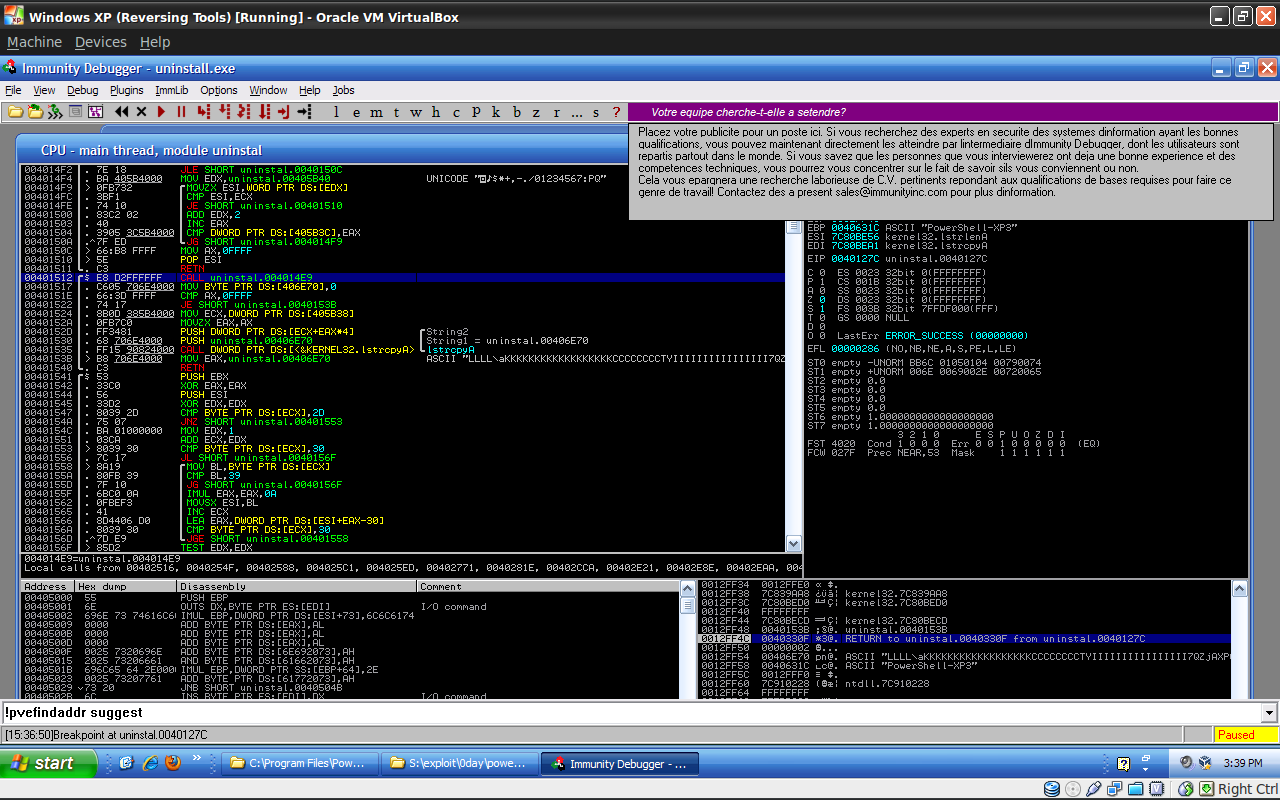Click the Comment column header in dump
This screenshot has width=1280, height=800.
tap(547, 586)
